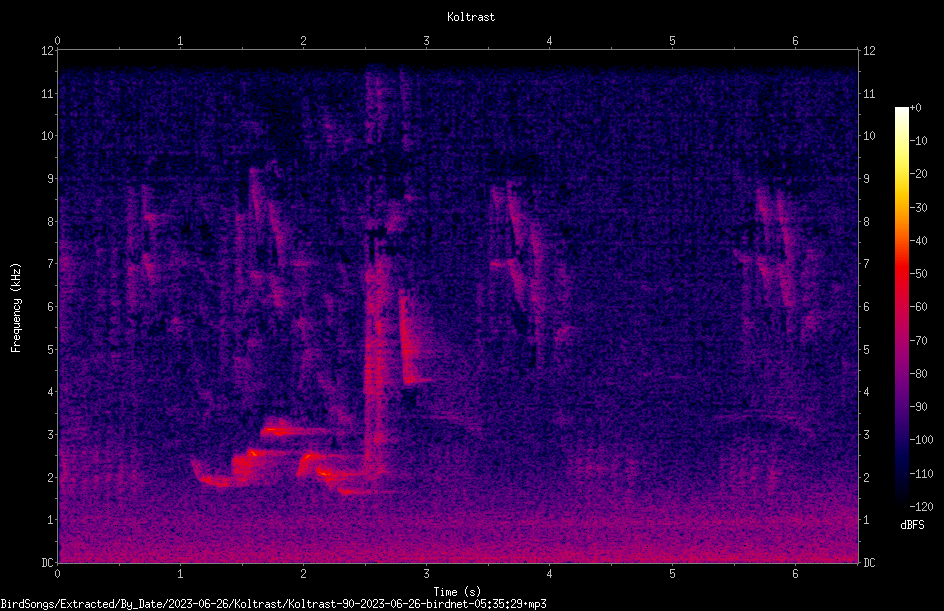Viewport: 944px width, 611px height.
Task: Click the 9 kHz tick on left axis
Action: tap(50, 179)
